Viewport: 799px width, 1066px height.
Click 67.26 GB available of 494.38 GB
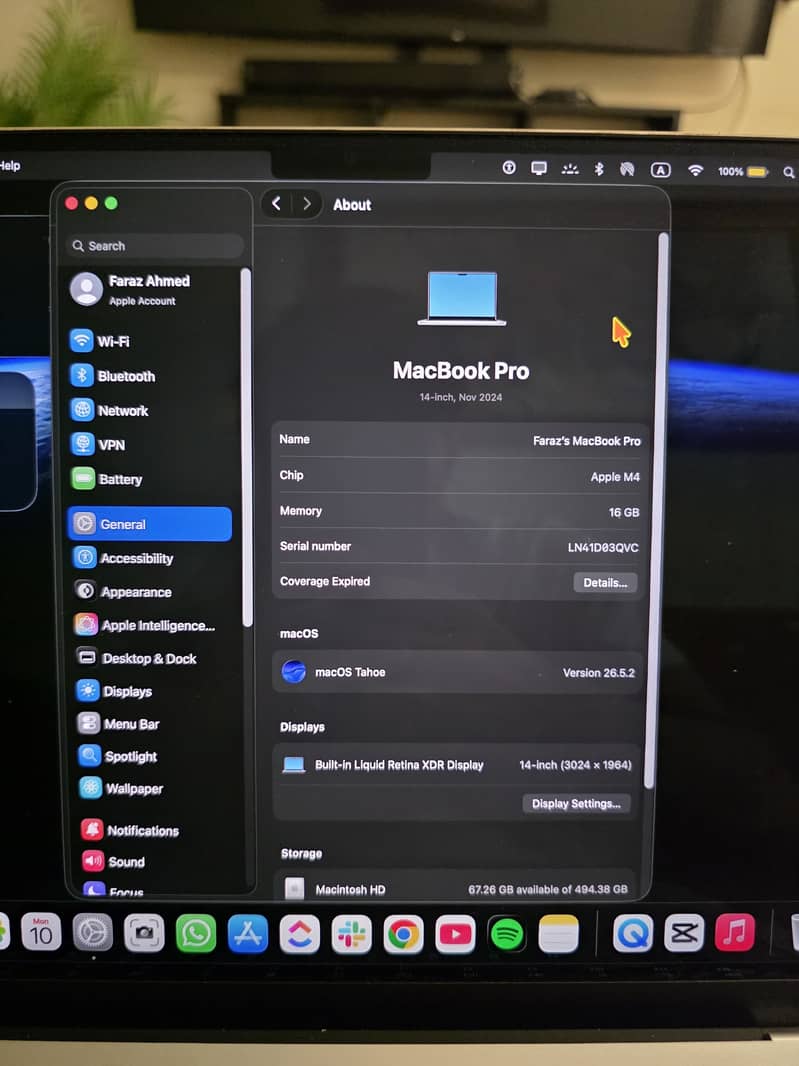[547, 889]
